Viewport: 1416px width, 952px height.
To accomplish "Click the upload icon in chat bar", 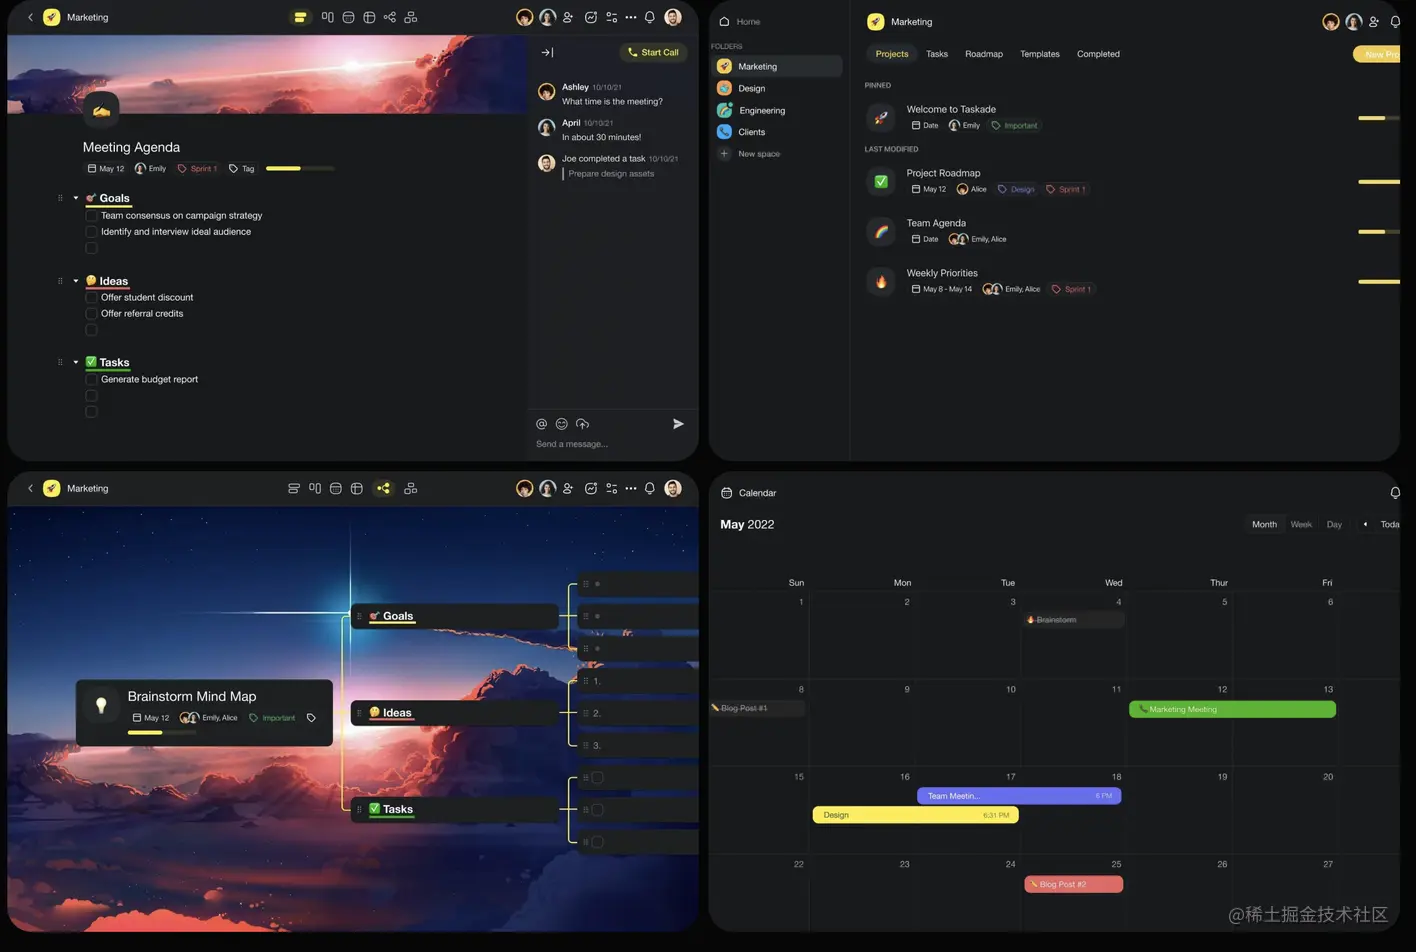I will 582,424.
